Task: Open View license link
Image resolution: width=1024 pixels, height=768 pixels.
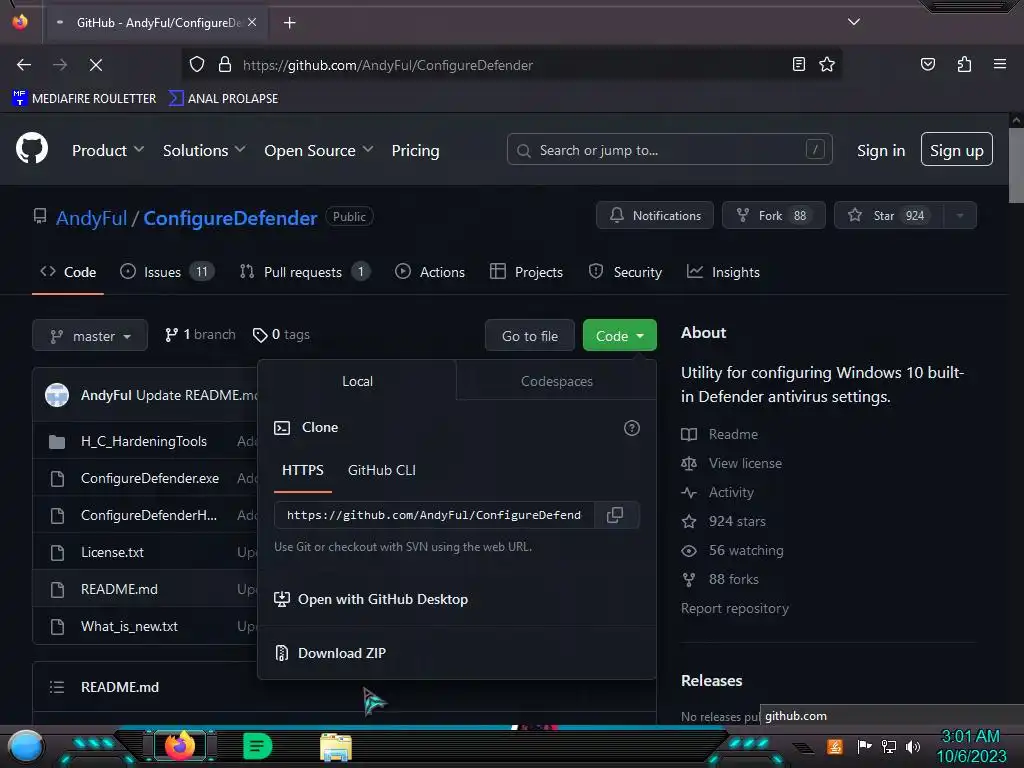Action: tap(731, 463)
